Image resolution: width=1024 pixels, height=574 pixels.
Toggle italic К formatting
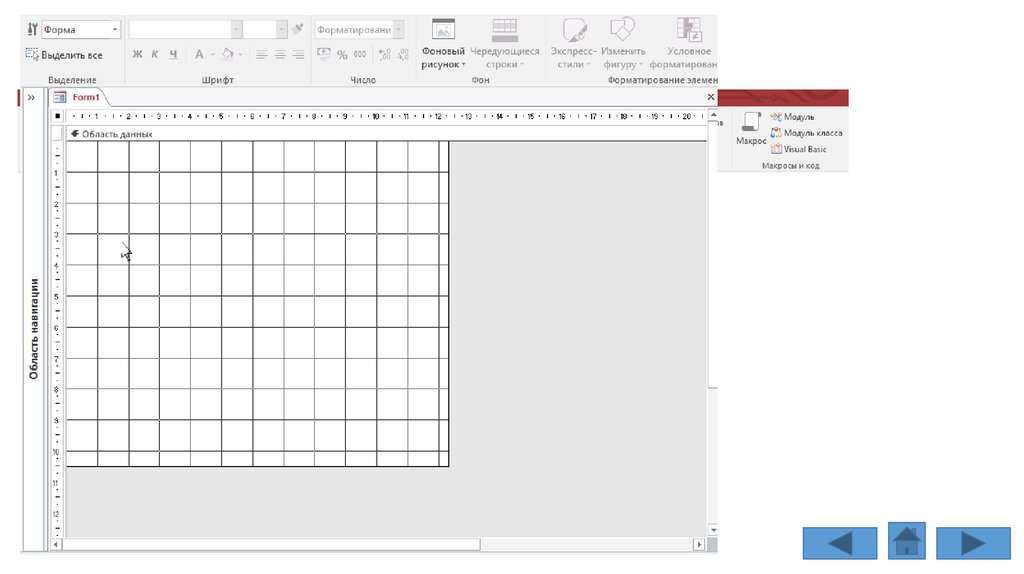[x=155, y=54]
